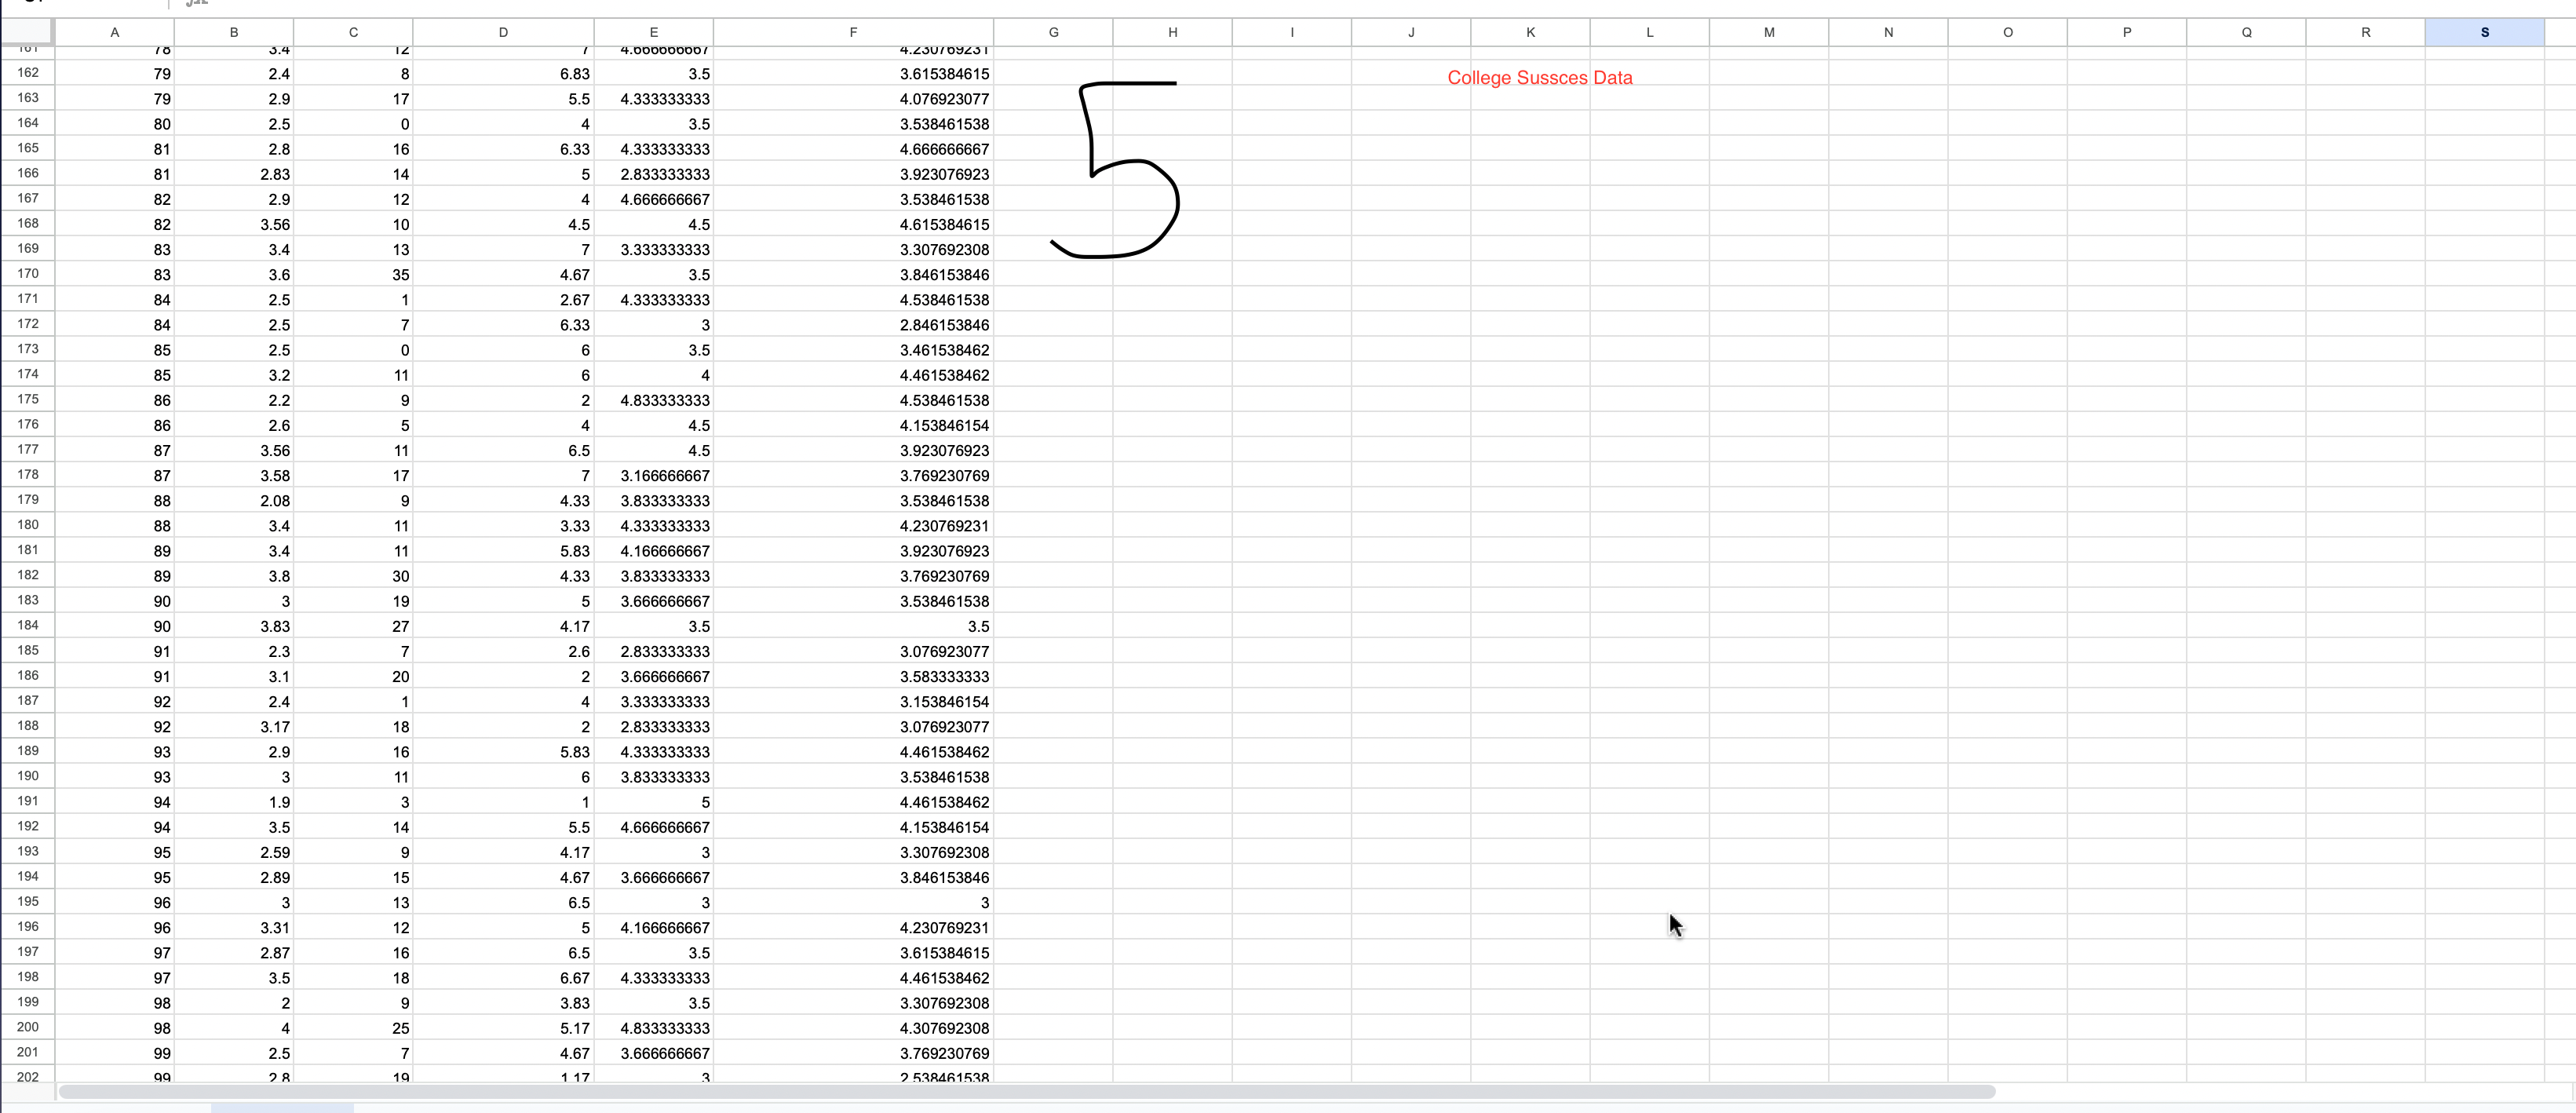2576x1113 pixels.
Task: Click the cell showing 4.615384615 in row 168
Action: tap(853, 224)
